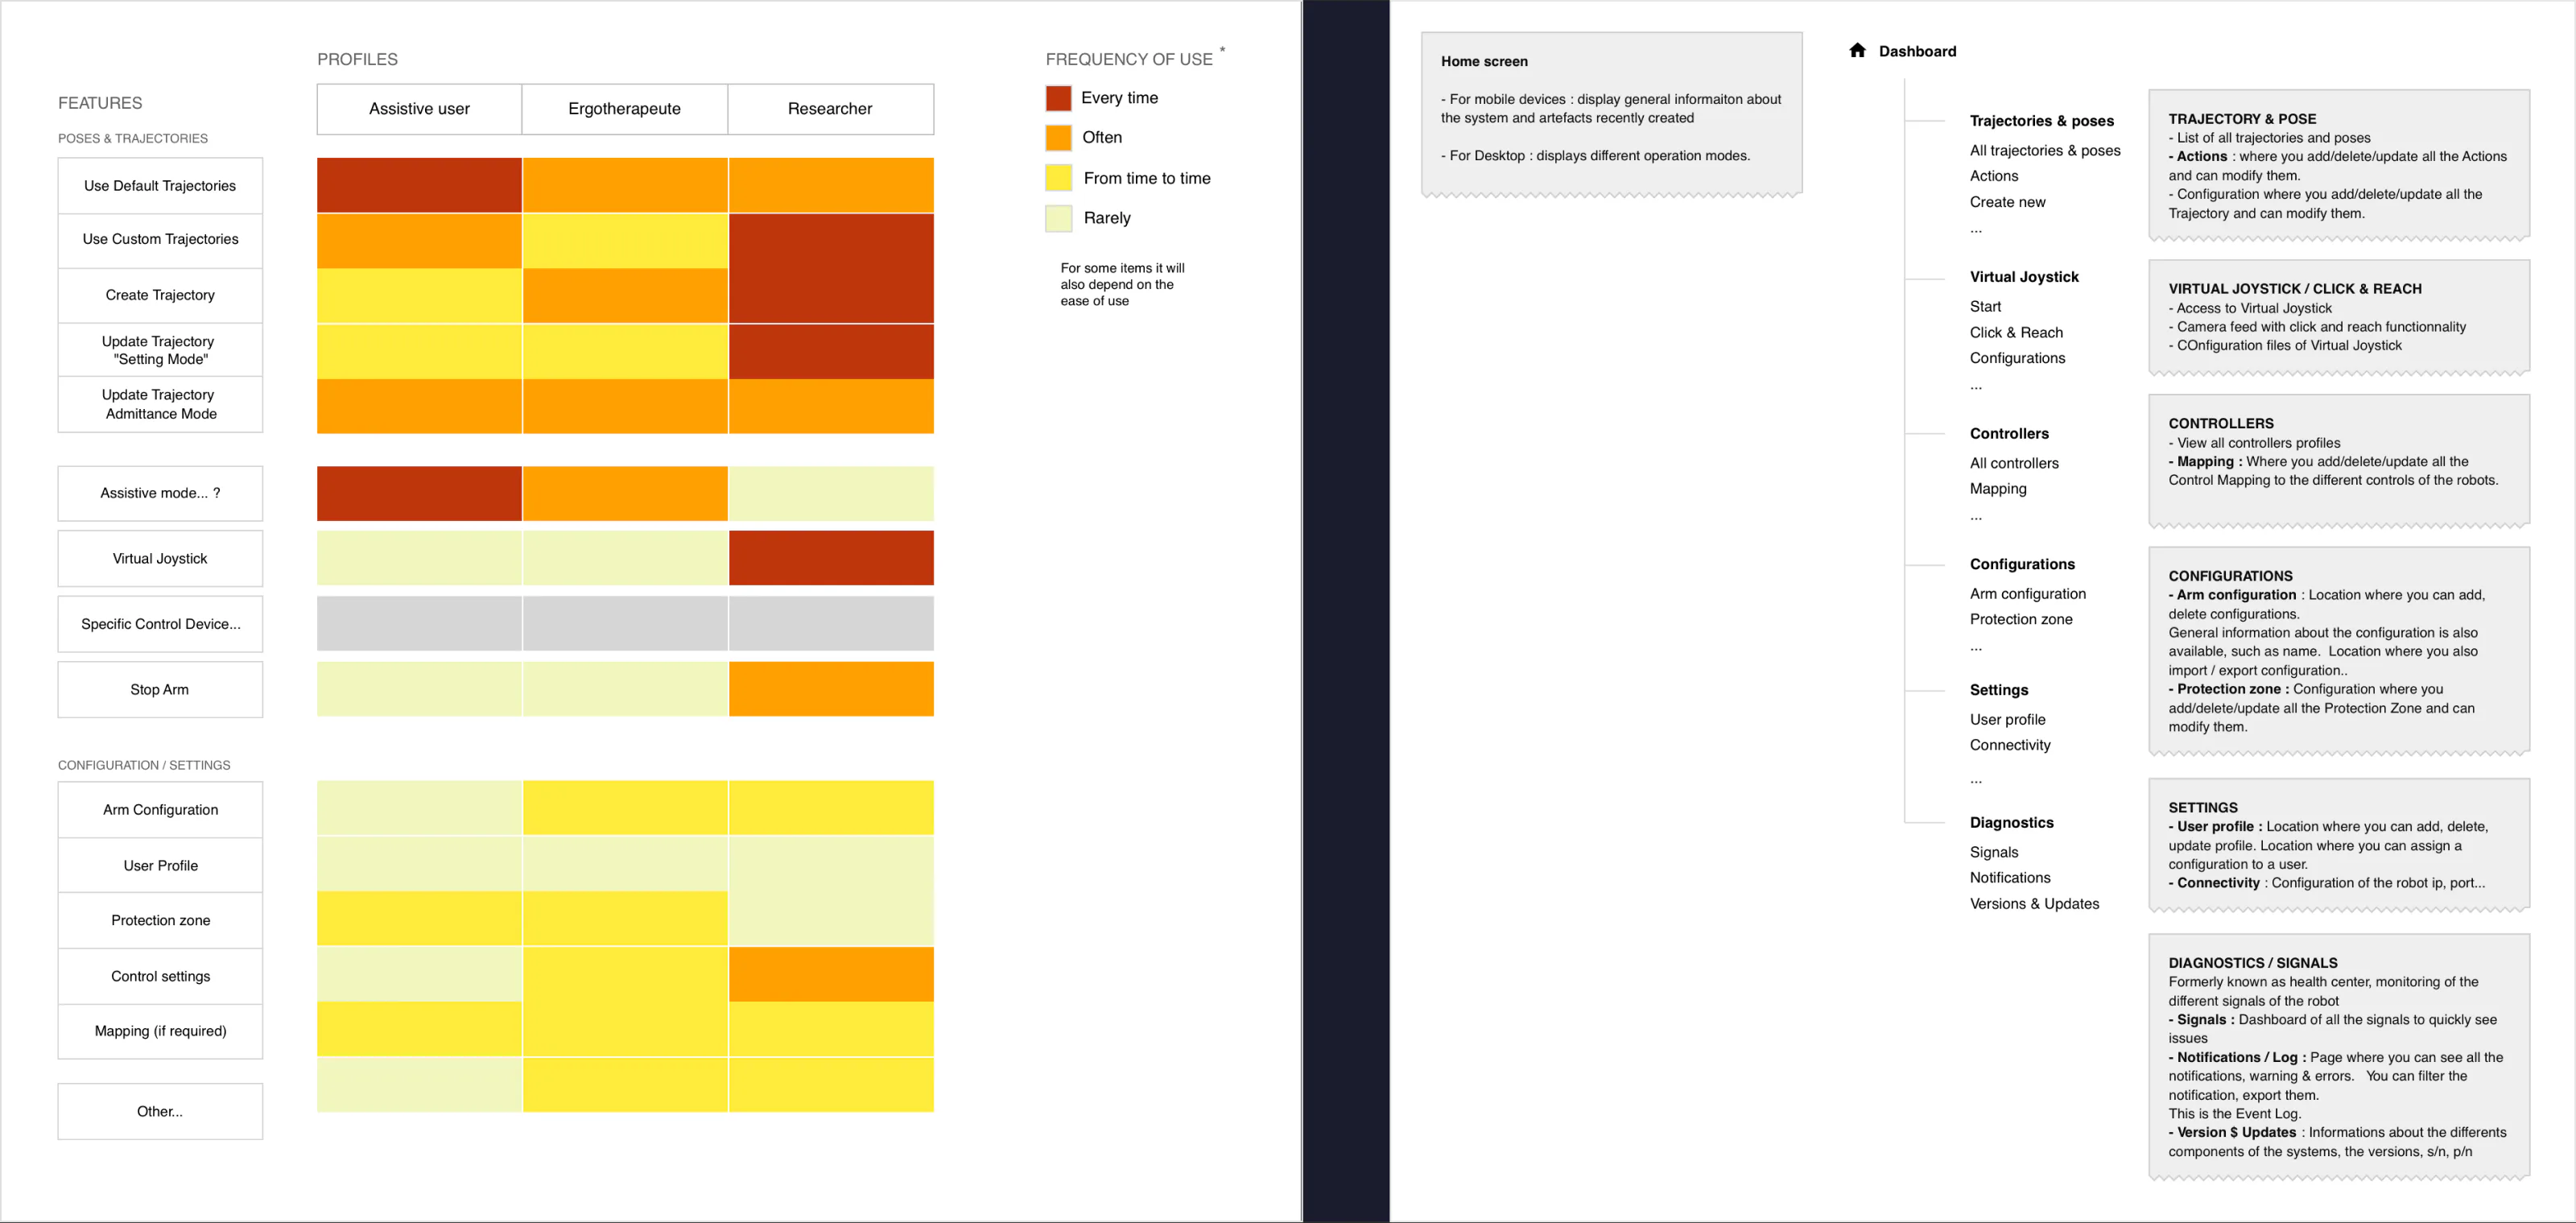Open the Create new menu item

pos(2007,202)
